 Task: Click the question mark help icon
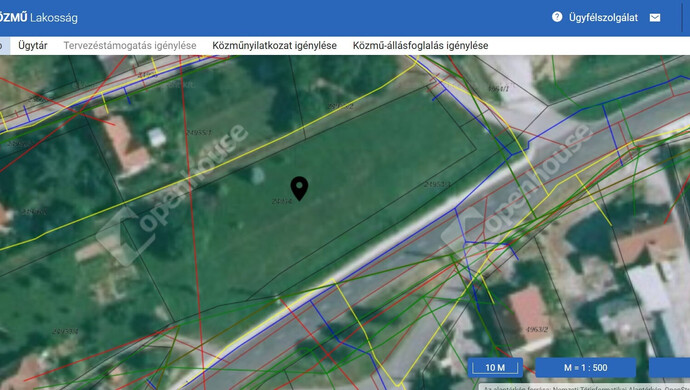pos(557,17)
